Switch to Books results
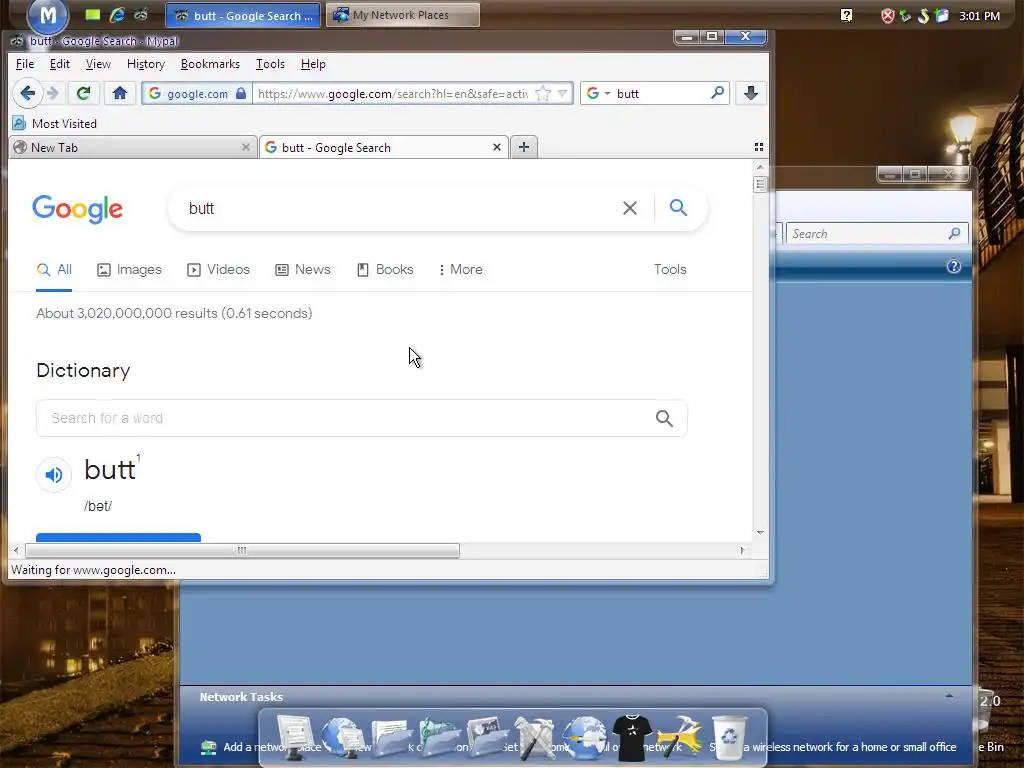The height and width of the screenshot is (768, 1024). [385, 270]
